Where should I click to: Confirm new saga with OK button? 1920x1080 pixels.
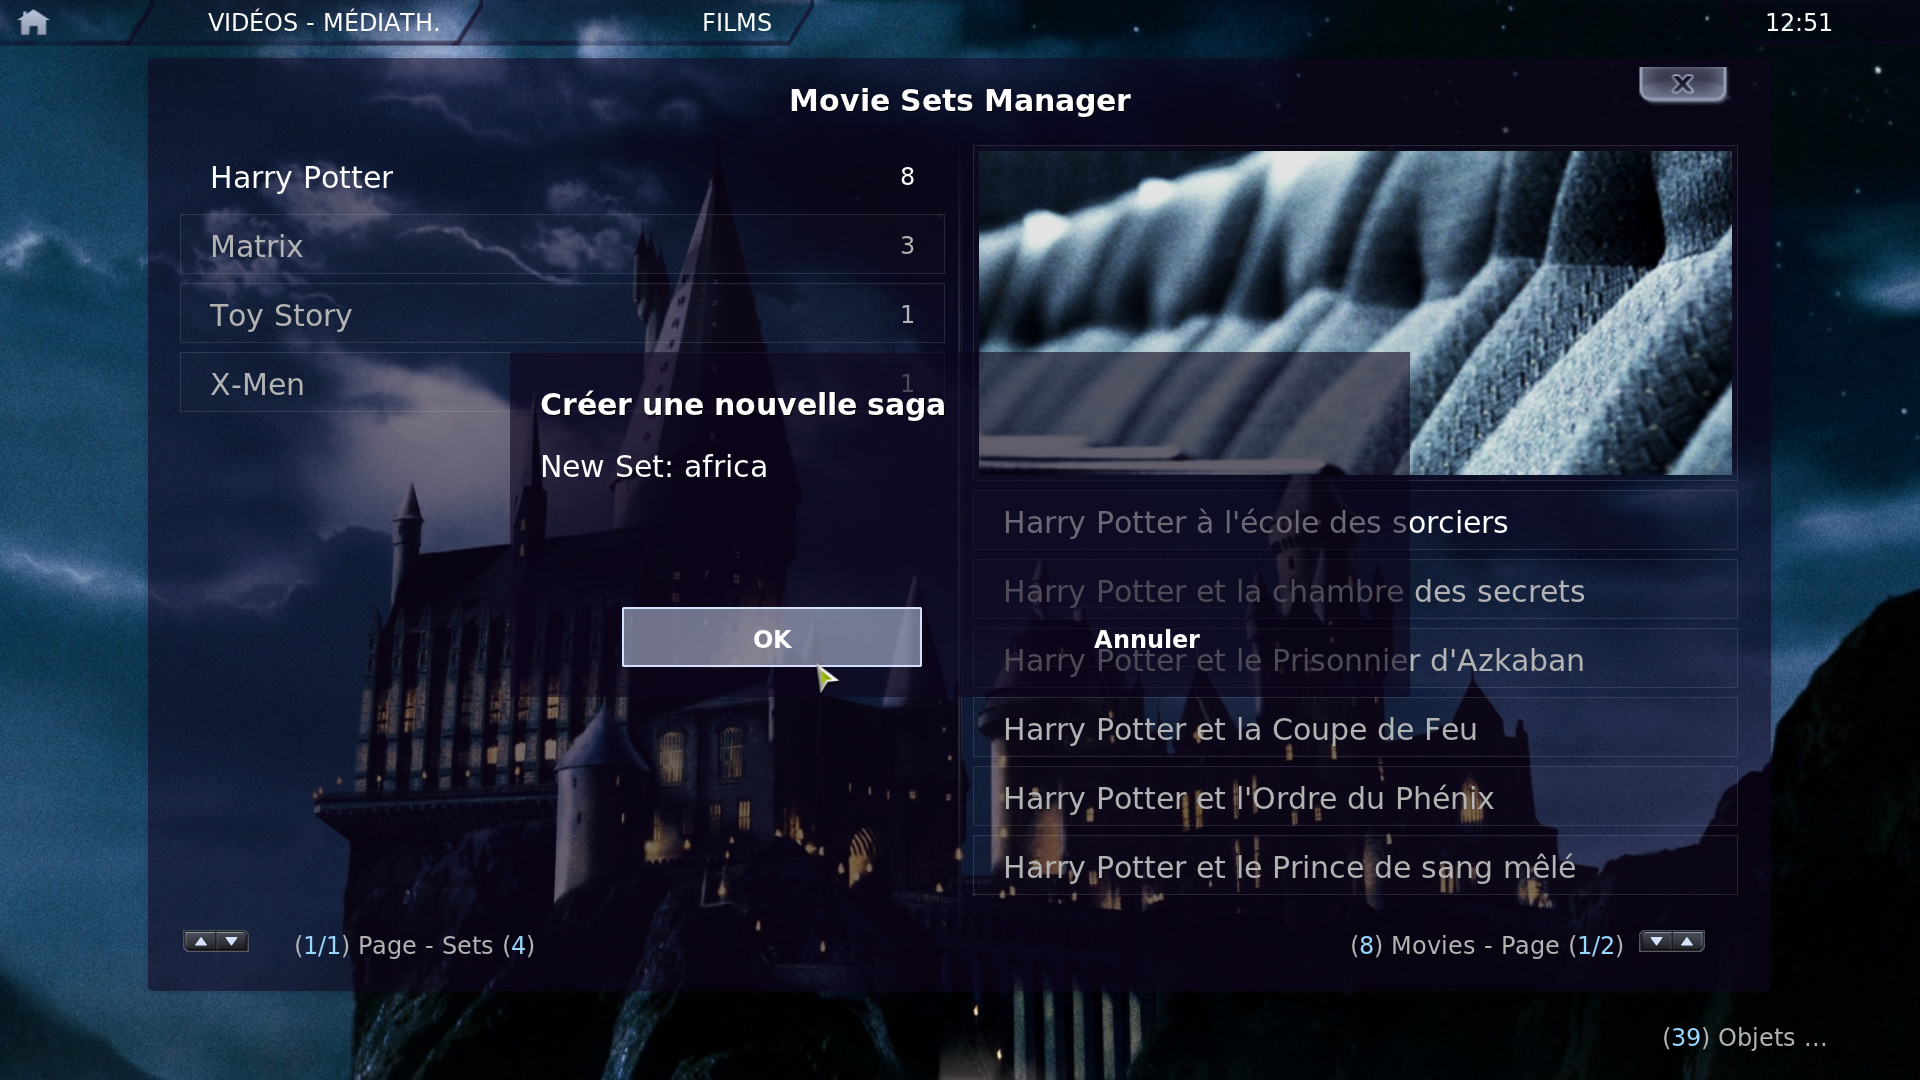coord(771,638)
